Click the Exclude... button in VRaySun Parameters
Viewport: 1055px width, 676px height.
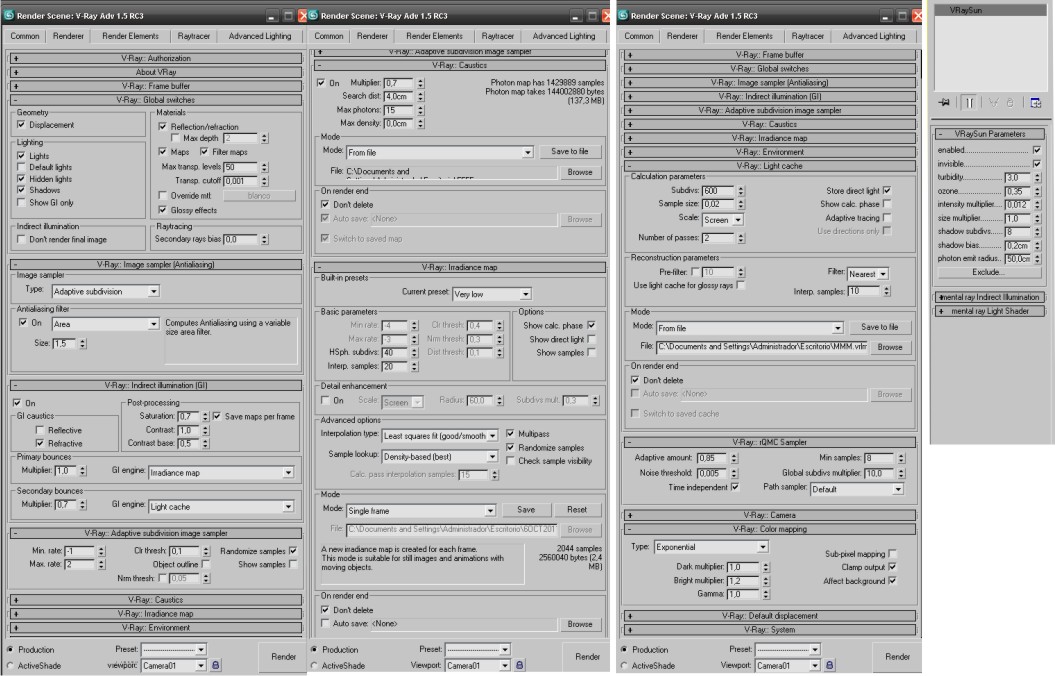[988, 272]
